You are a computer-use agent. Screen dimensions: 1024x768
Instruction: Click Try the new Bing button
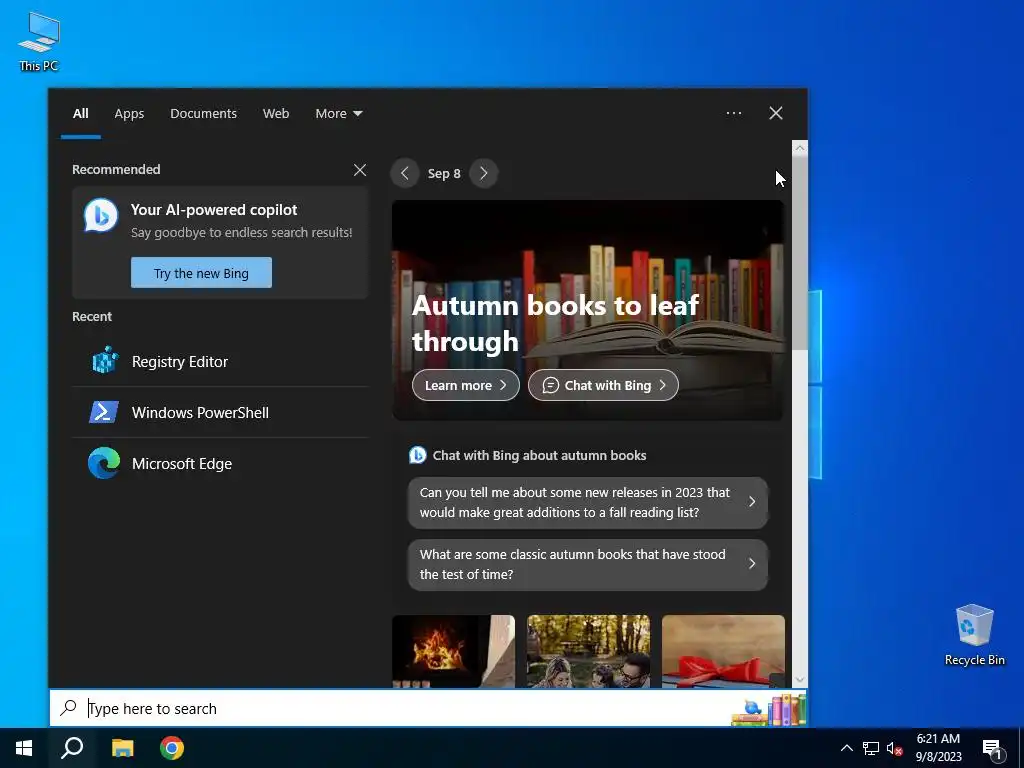201,272
